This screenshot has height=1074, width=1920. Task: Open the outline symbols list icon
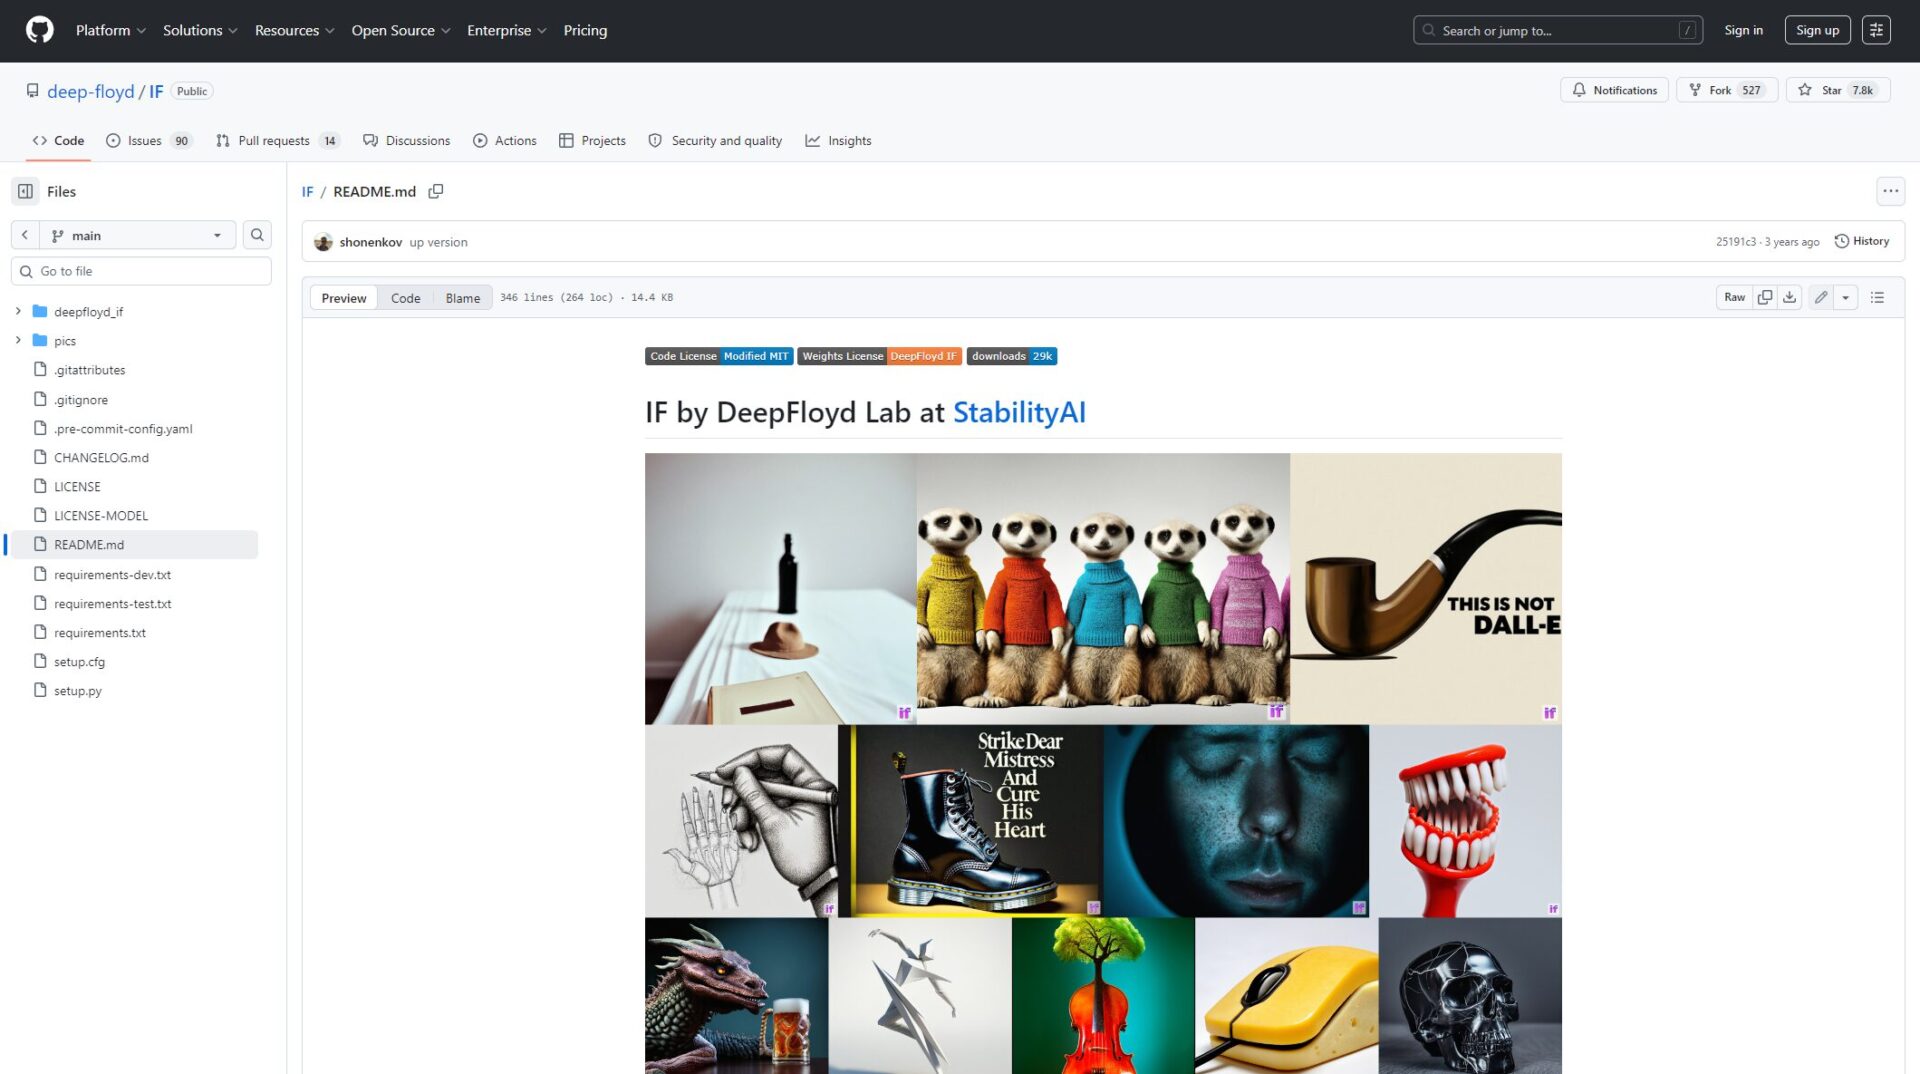[x=1877, y=297]
